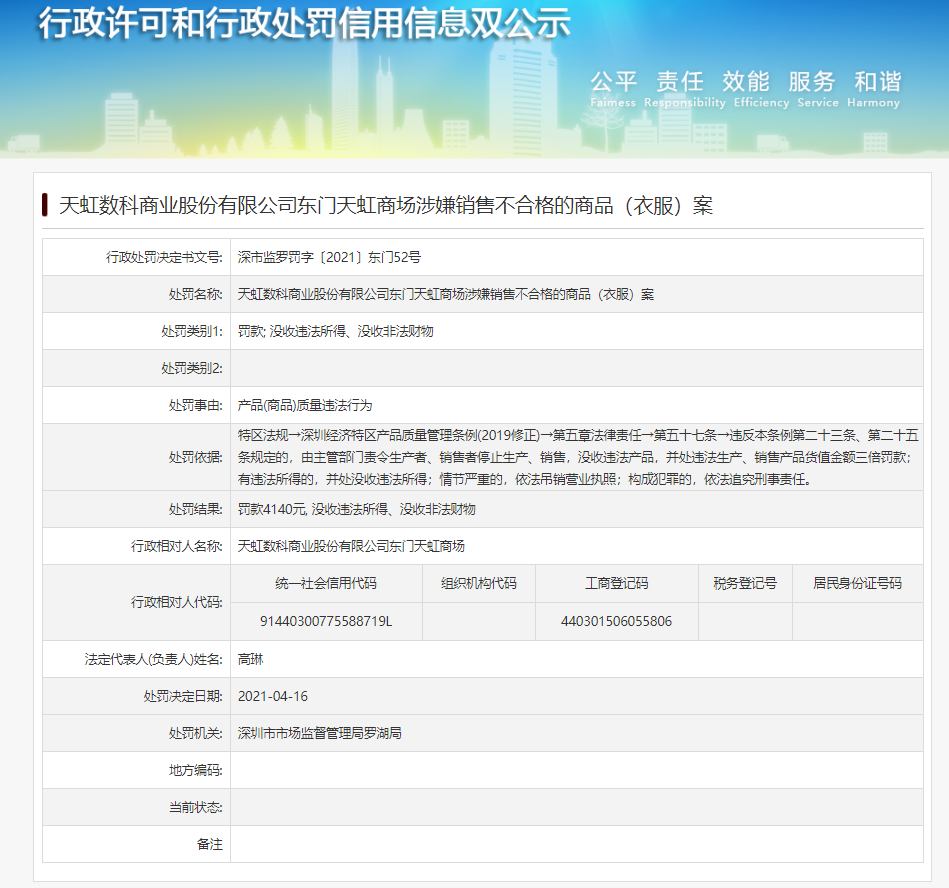Click the 统一社会信用代码 column header
Screen dimensions: 949x888
click(x=326, y=583)
